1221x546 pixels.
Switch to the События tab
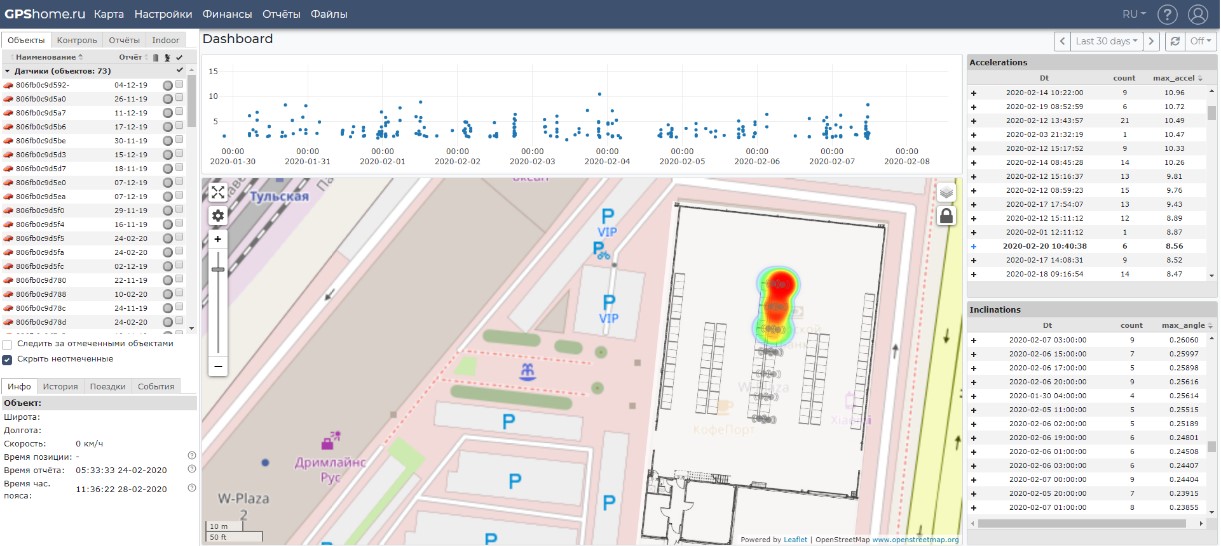[155, 386]
